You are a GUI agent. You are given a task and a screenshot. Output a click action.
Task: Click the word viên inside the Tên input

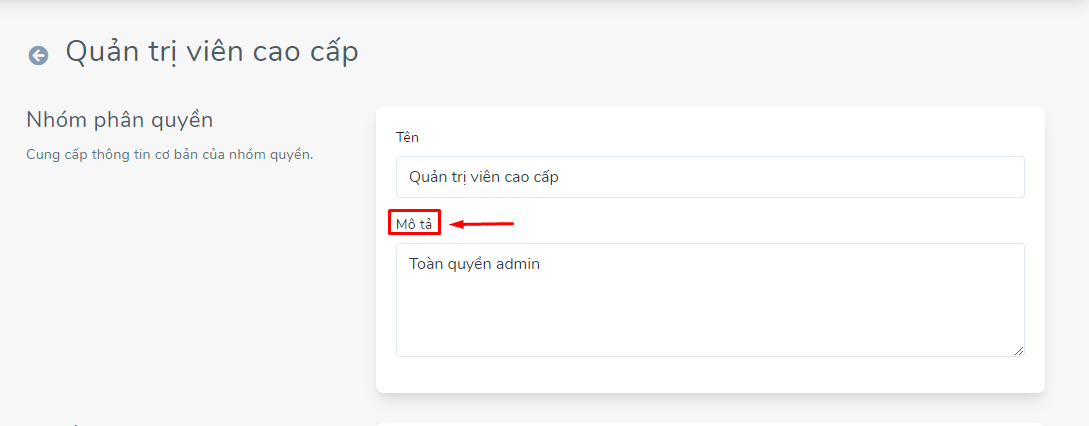[x=481, y=177]
